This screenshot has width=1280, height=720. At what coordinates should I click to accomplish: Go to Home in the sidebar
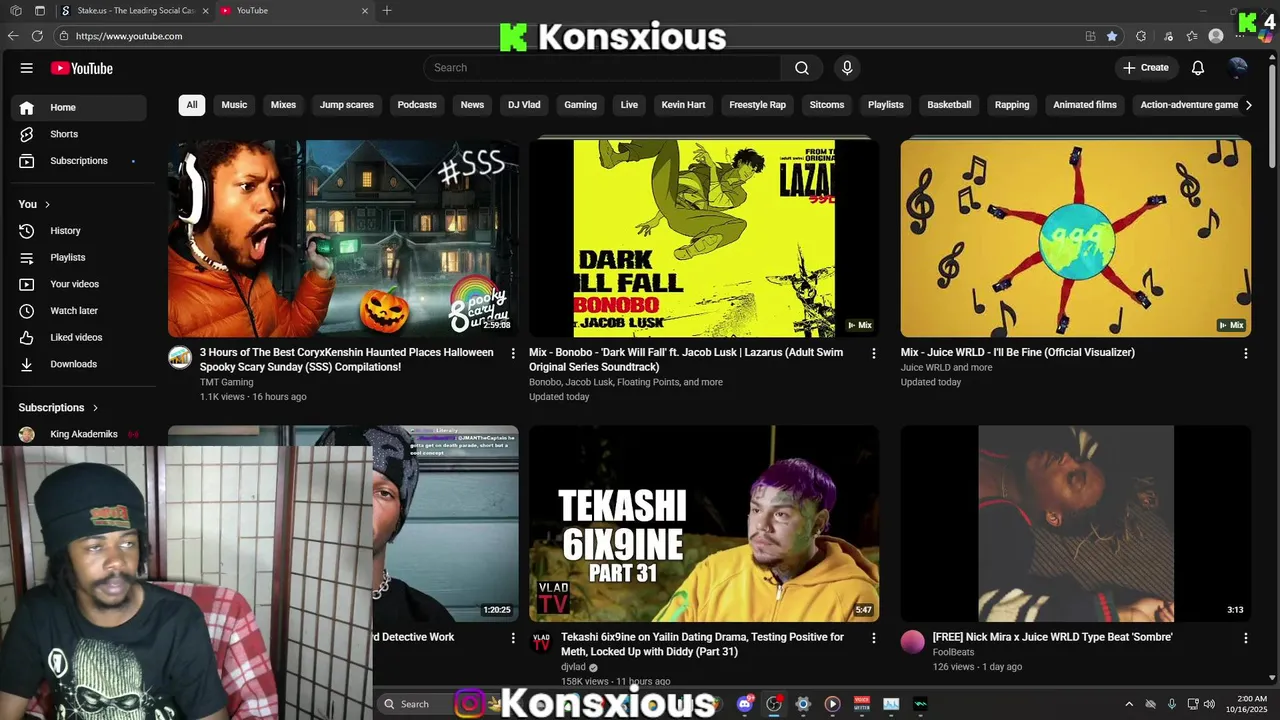tap(79, 107)
